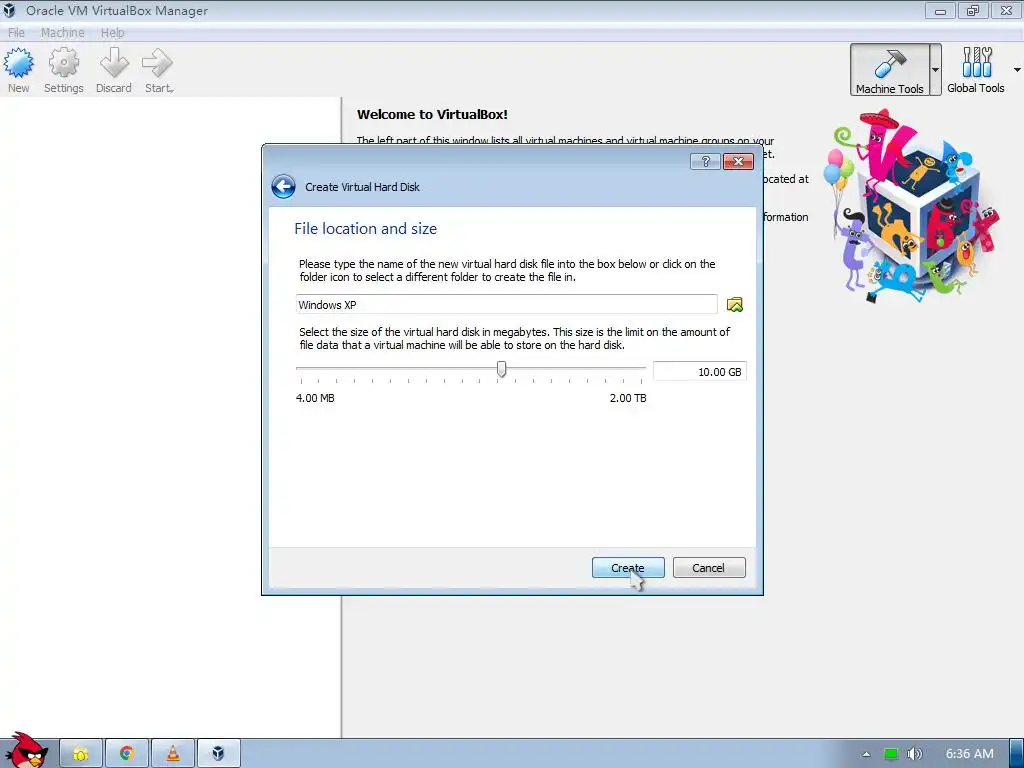The image size is (1024, 768).
Task: Go back with the blue arrow in dialog
Action: click(x=283, y=187)
